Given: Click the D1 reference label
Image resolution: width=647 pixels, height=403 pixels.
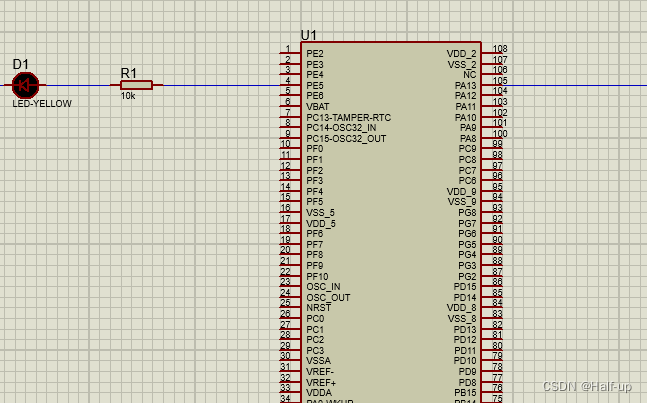Looking at the screenshot, I should click(21, 64).
